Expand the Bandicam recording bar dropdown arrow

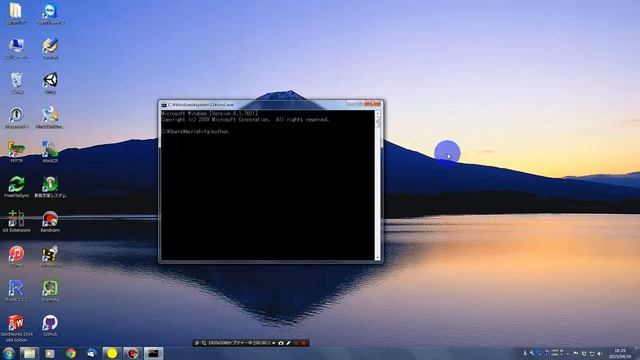(x=273, y=343)
